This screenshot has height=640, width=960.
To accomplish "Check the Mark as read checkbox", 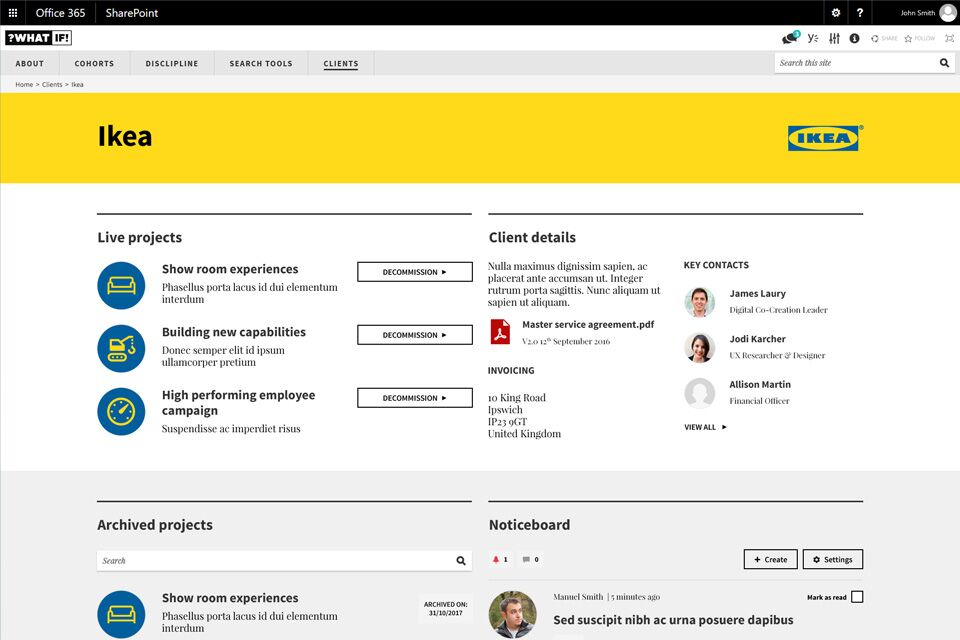I will tap(857, 597).
